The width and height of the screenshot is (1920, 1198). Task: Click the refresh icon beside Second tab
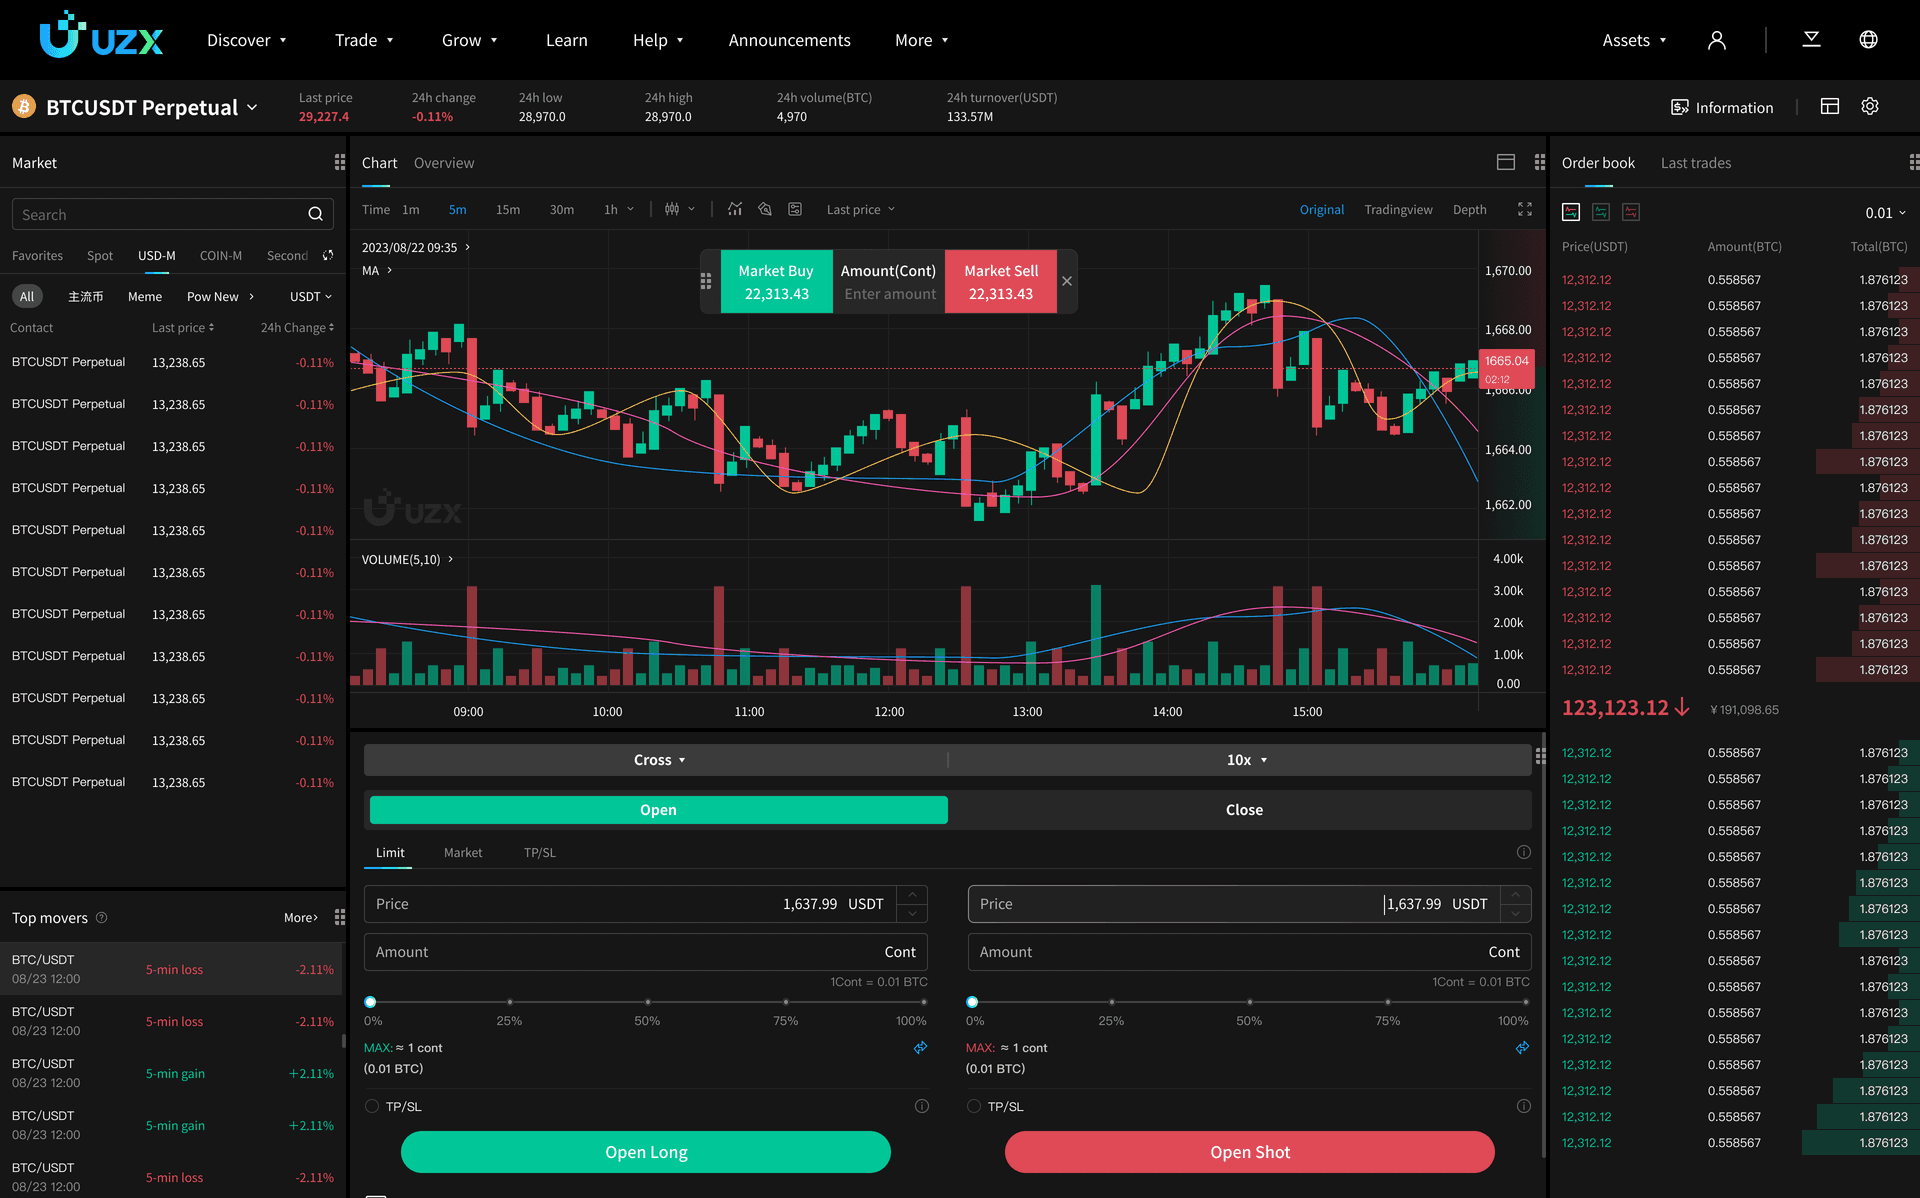tap(328, 256)
